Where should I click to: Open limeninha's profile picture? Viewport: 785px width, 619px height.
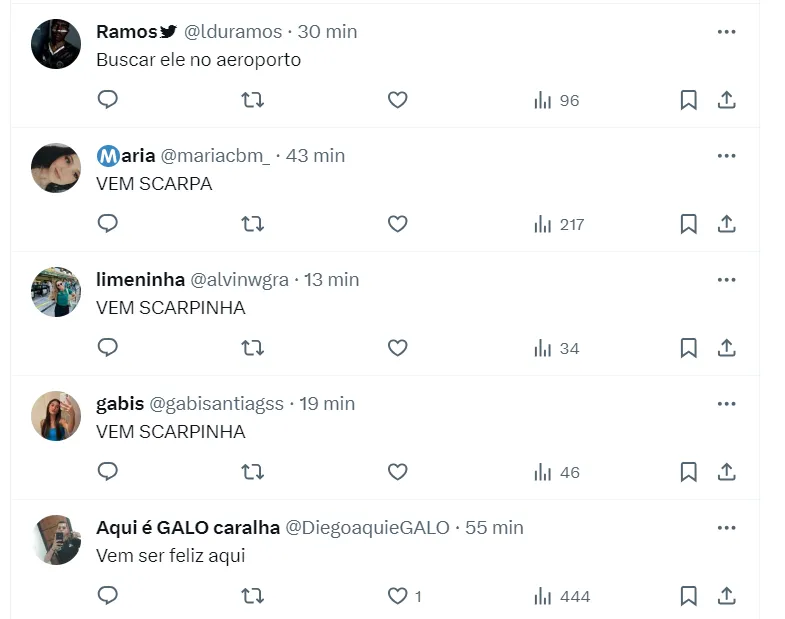coord(56,292)
